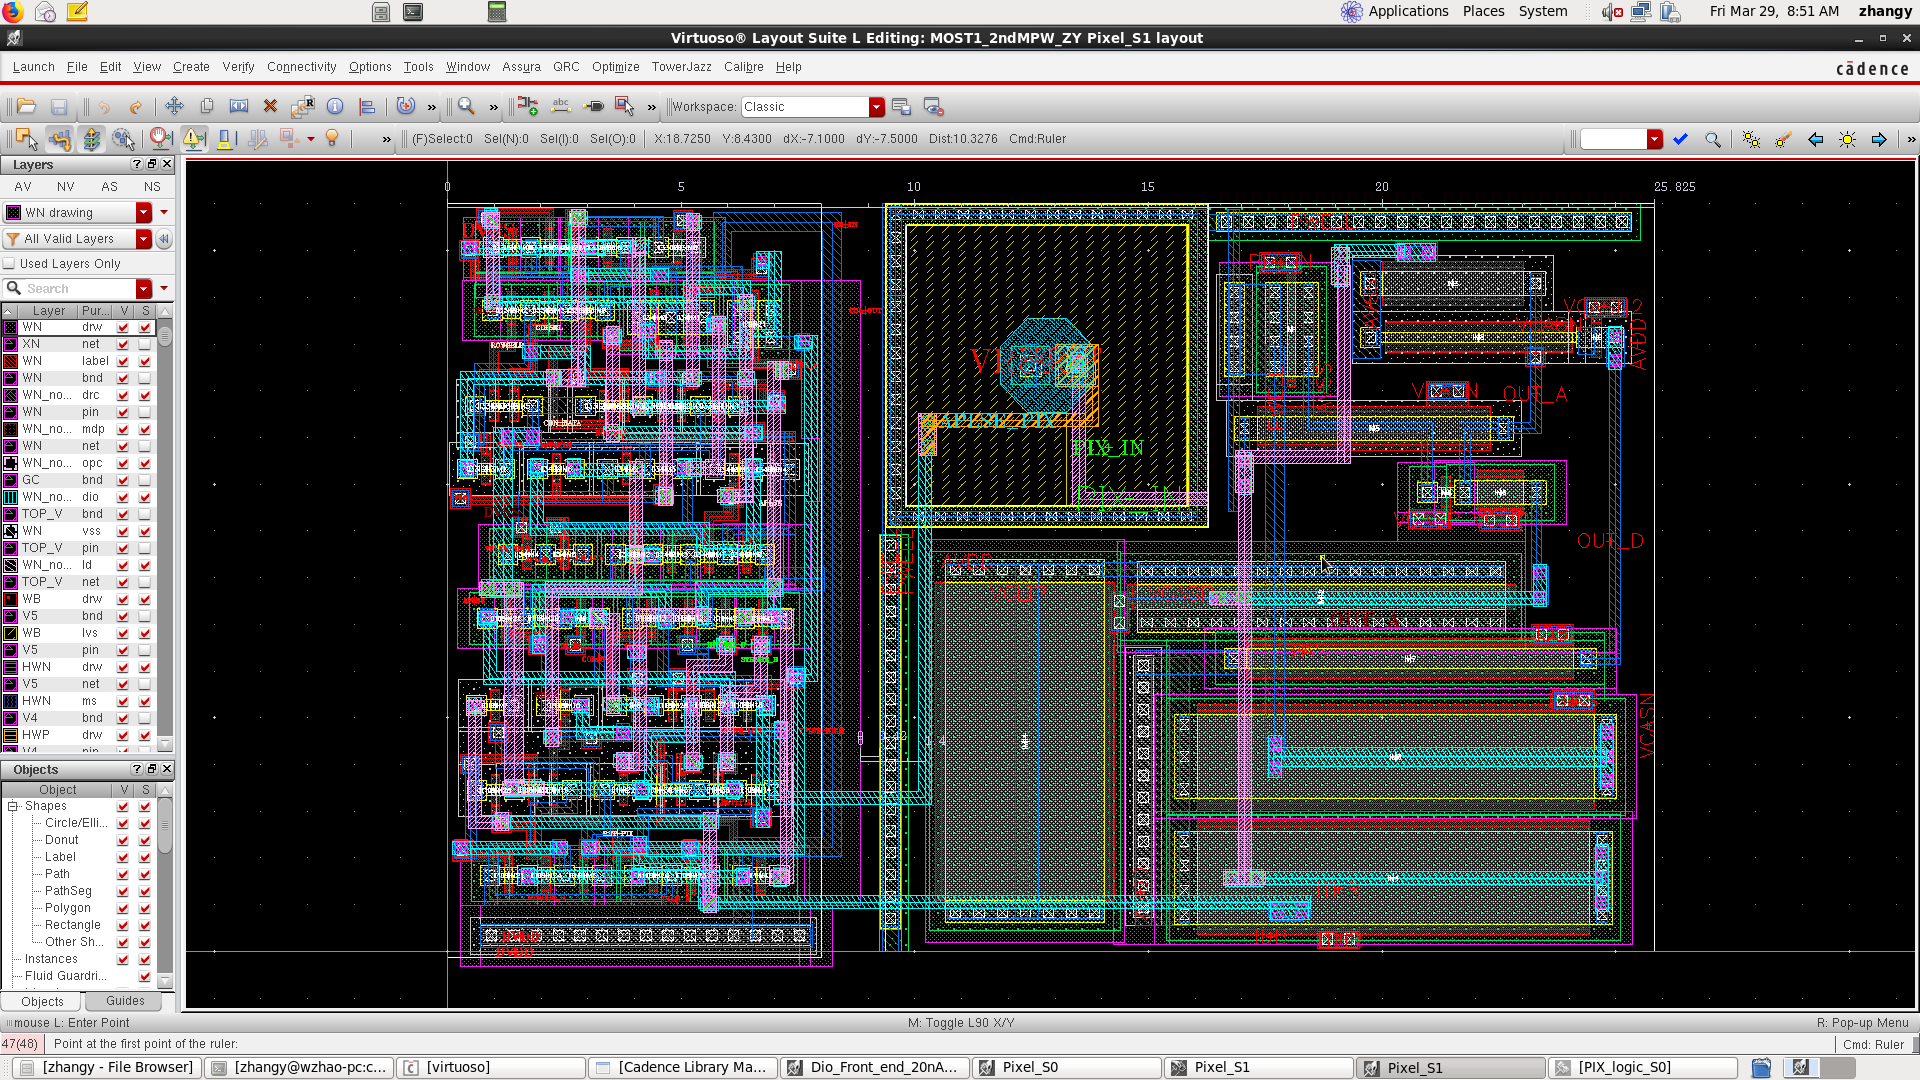The width and height of the screenshot is (1920, 1080).
Task: Open the Calibre menu
Action: pyautogui.click(x=743, y=67)
